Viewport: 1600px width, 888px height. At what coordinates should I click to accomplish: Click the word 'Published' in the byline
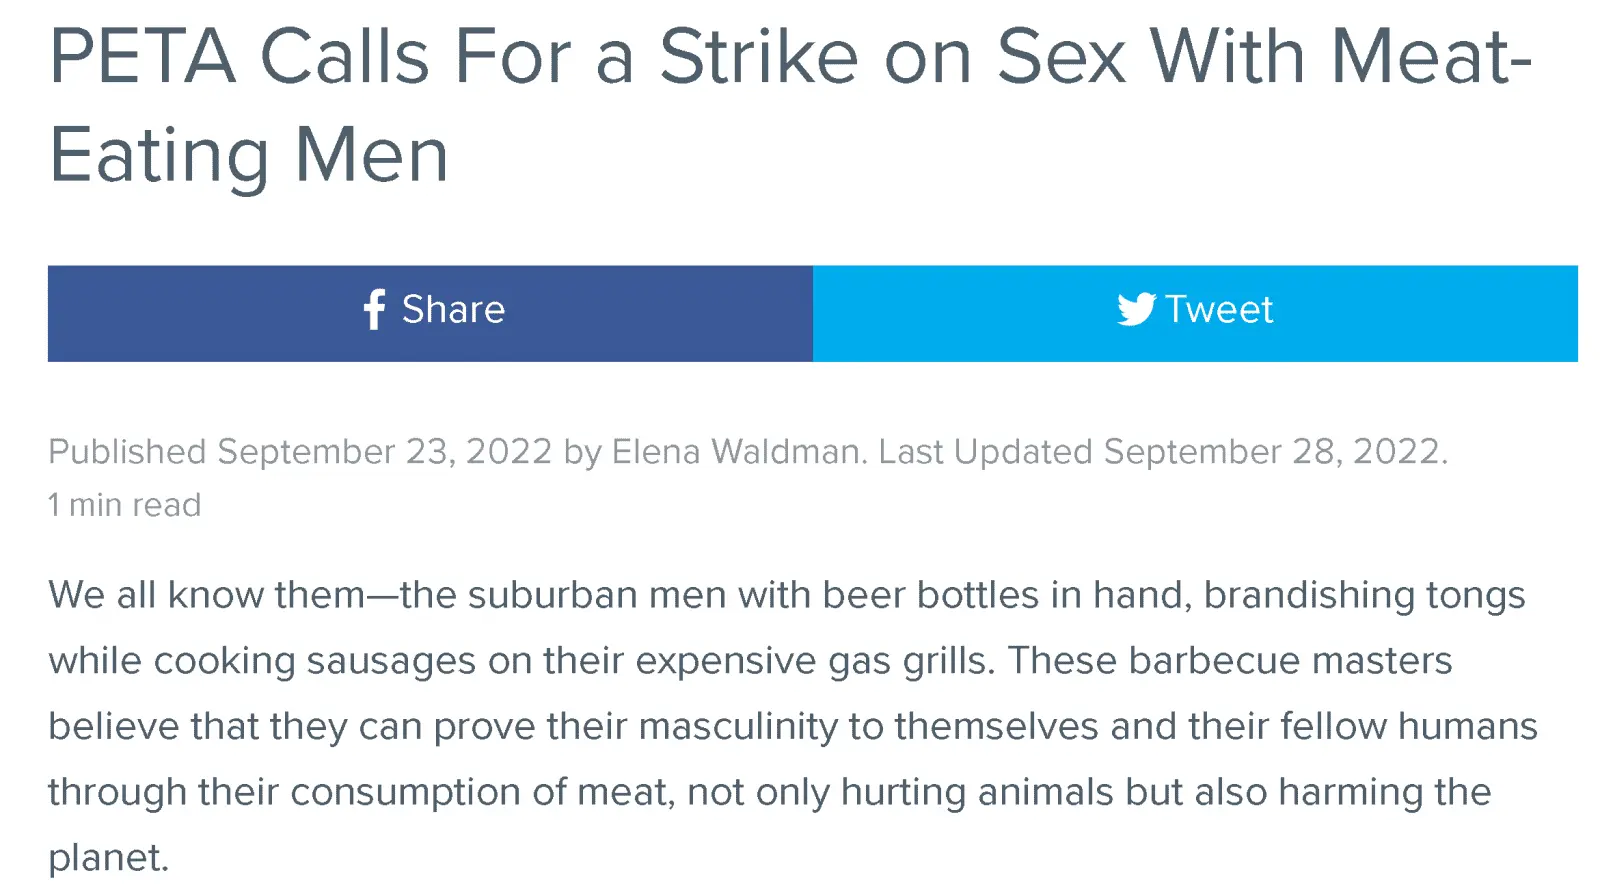pyautogui.click(x=128, y=452)
